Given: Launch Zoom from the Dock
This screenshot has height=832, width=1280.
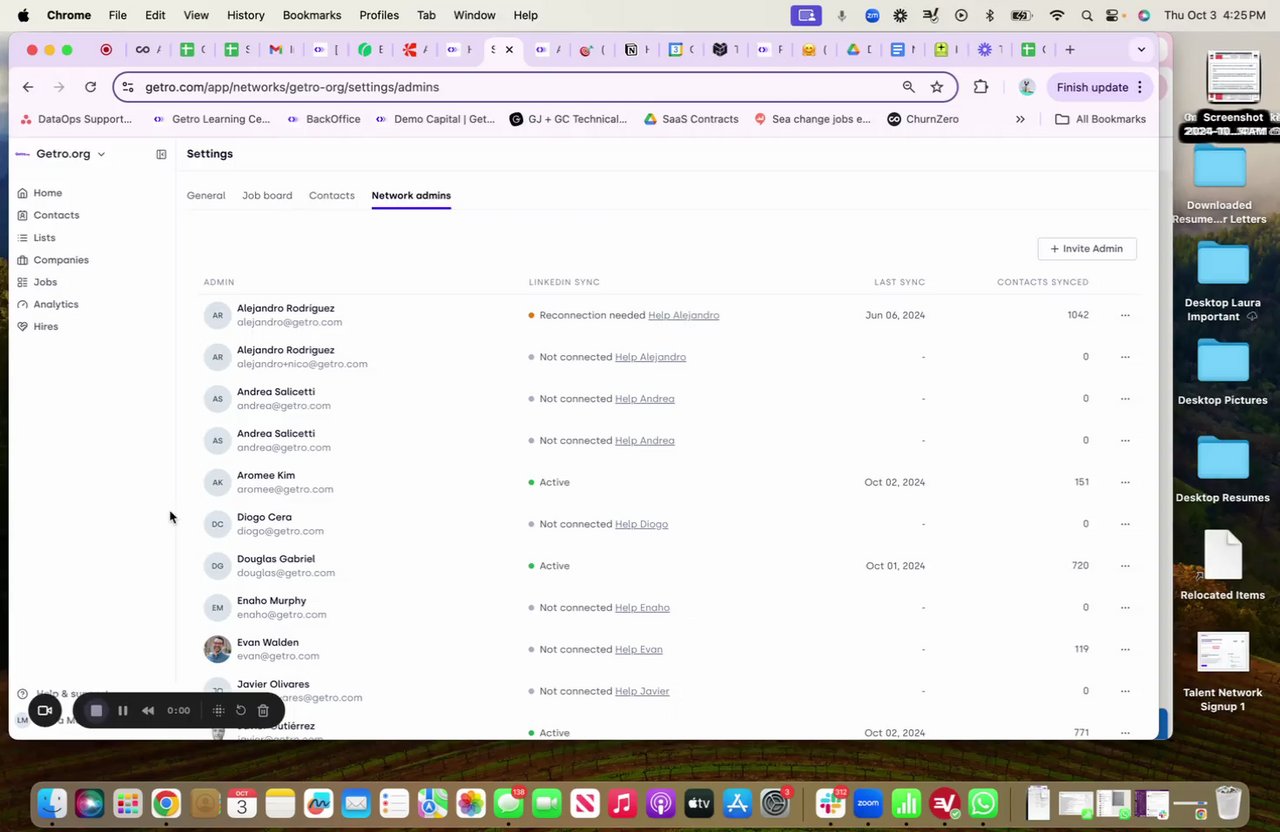Looking at the screenshot, I should point(868,803).
